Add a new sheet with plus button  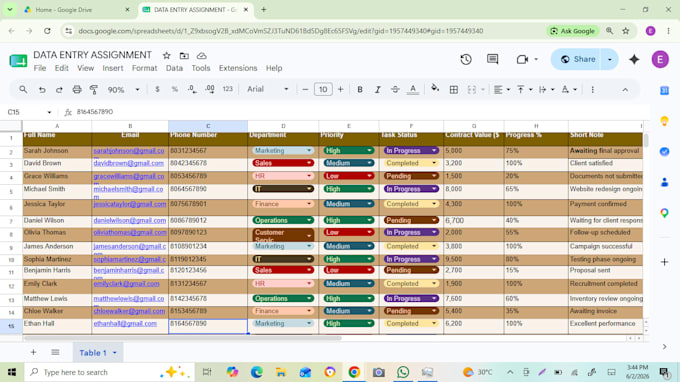33,353
